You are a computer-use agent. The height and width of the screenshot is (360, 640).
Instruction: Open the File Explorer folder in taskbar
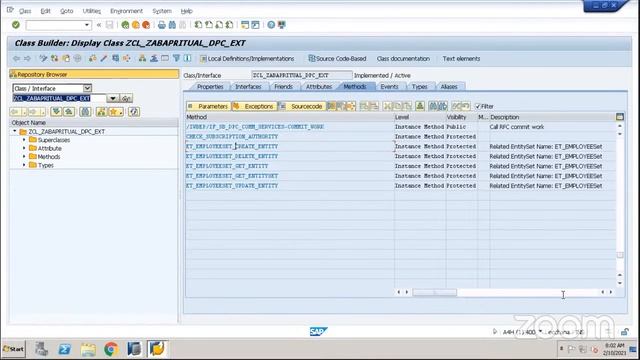coord(88,349)
